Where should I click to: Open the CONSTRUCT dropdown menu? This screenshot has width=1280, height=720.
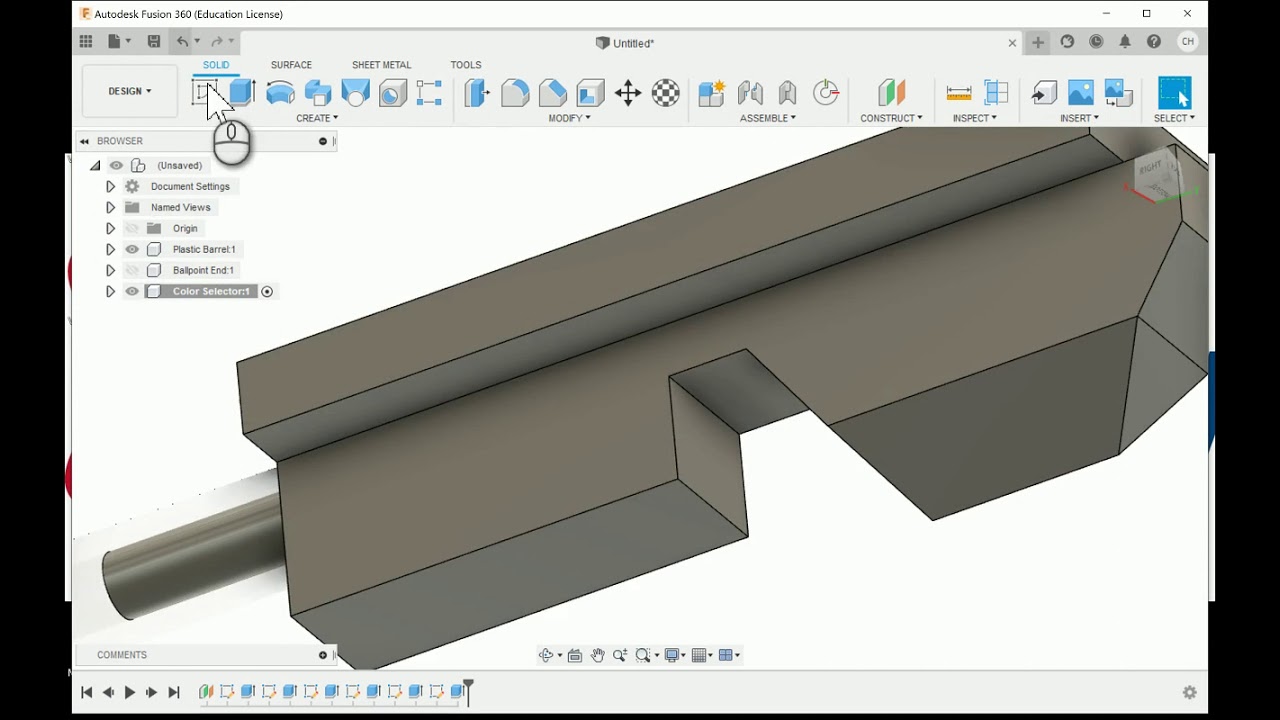(x=891, y=118)
